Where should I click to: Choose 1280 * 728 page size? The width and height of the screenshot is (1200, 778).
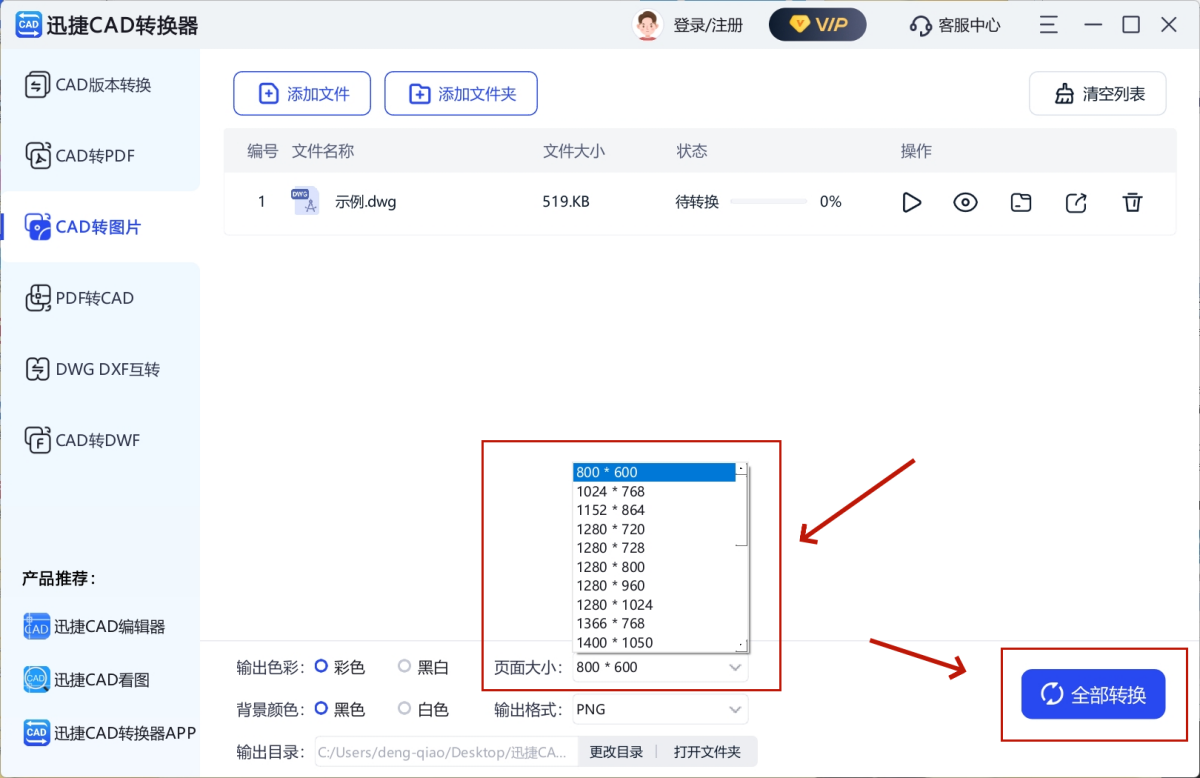(x=654, y=548)
